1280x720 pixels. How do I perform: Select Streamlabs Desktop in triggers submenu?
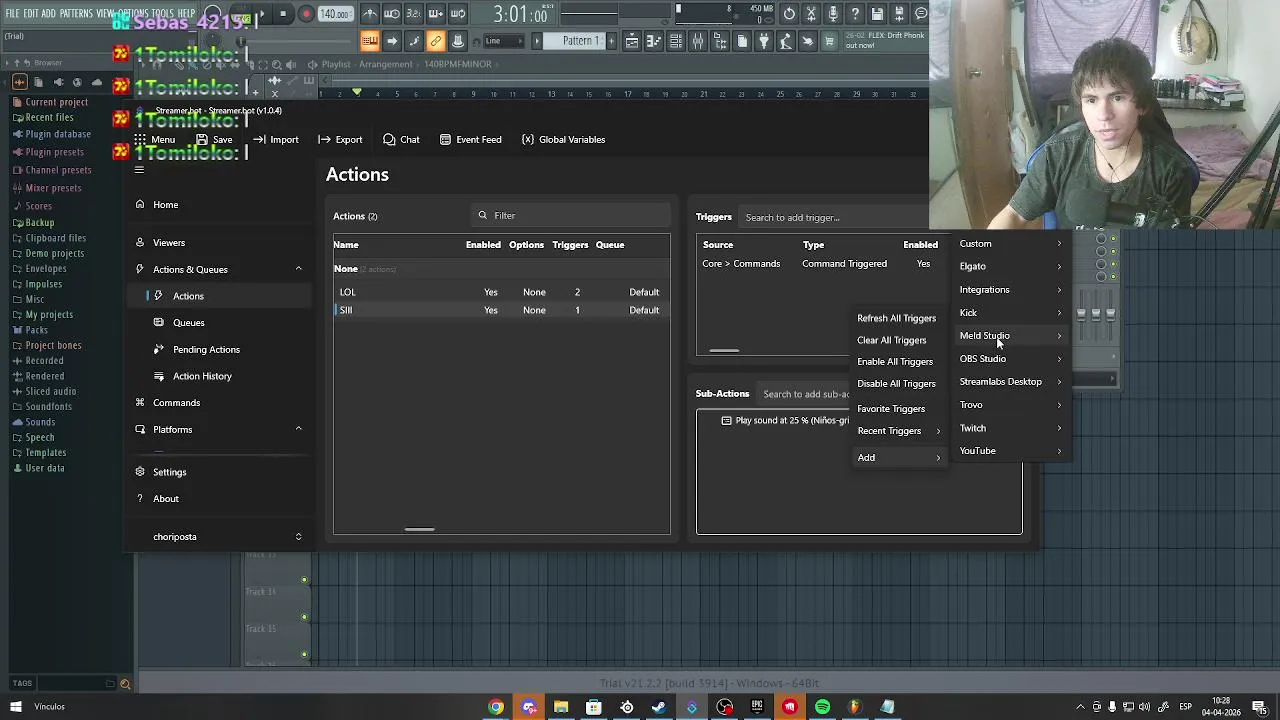point(1010,382)
